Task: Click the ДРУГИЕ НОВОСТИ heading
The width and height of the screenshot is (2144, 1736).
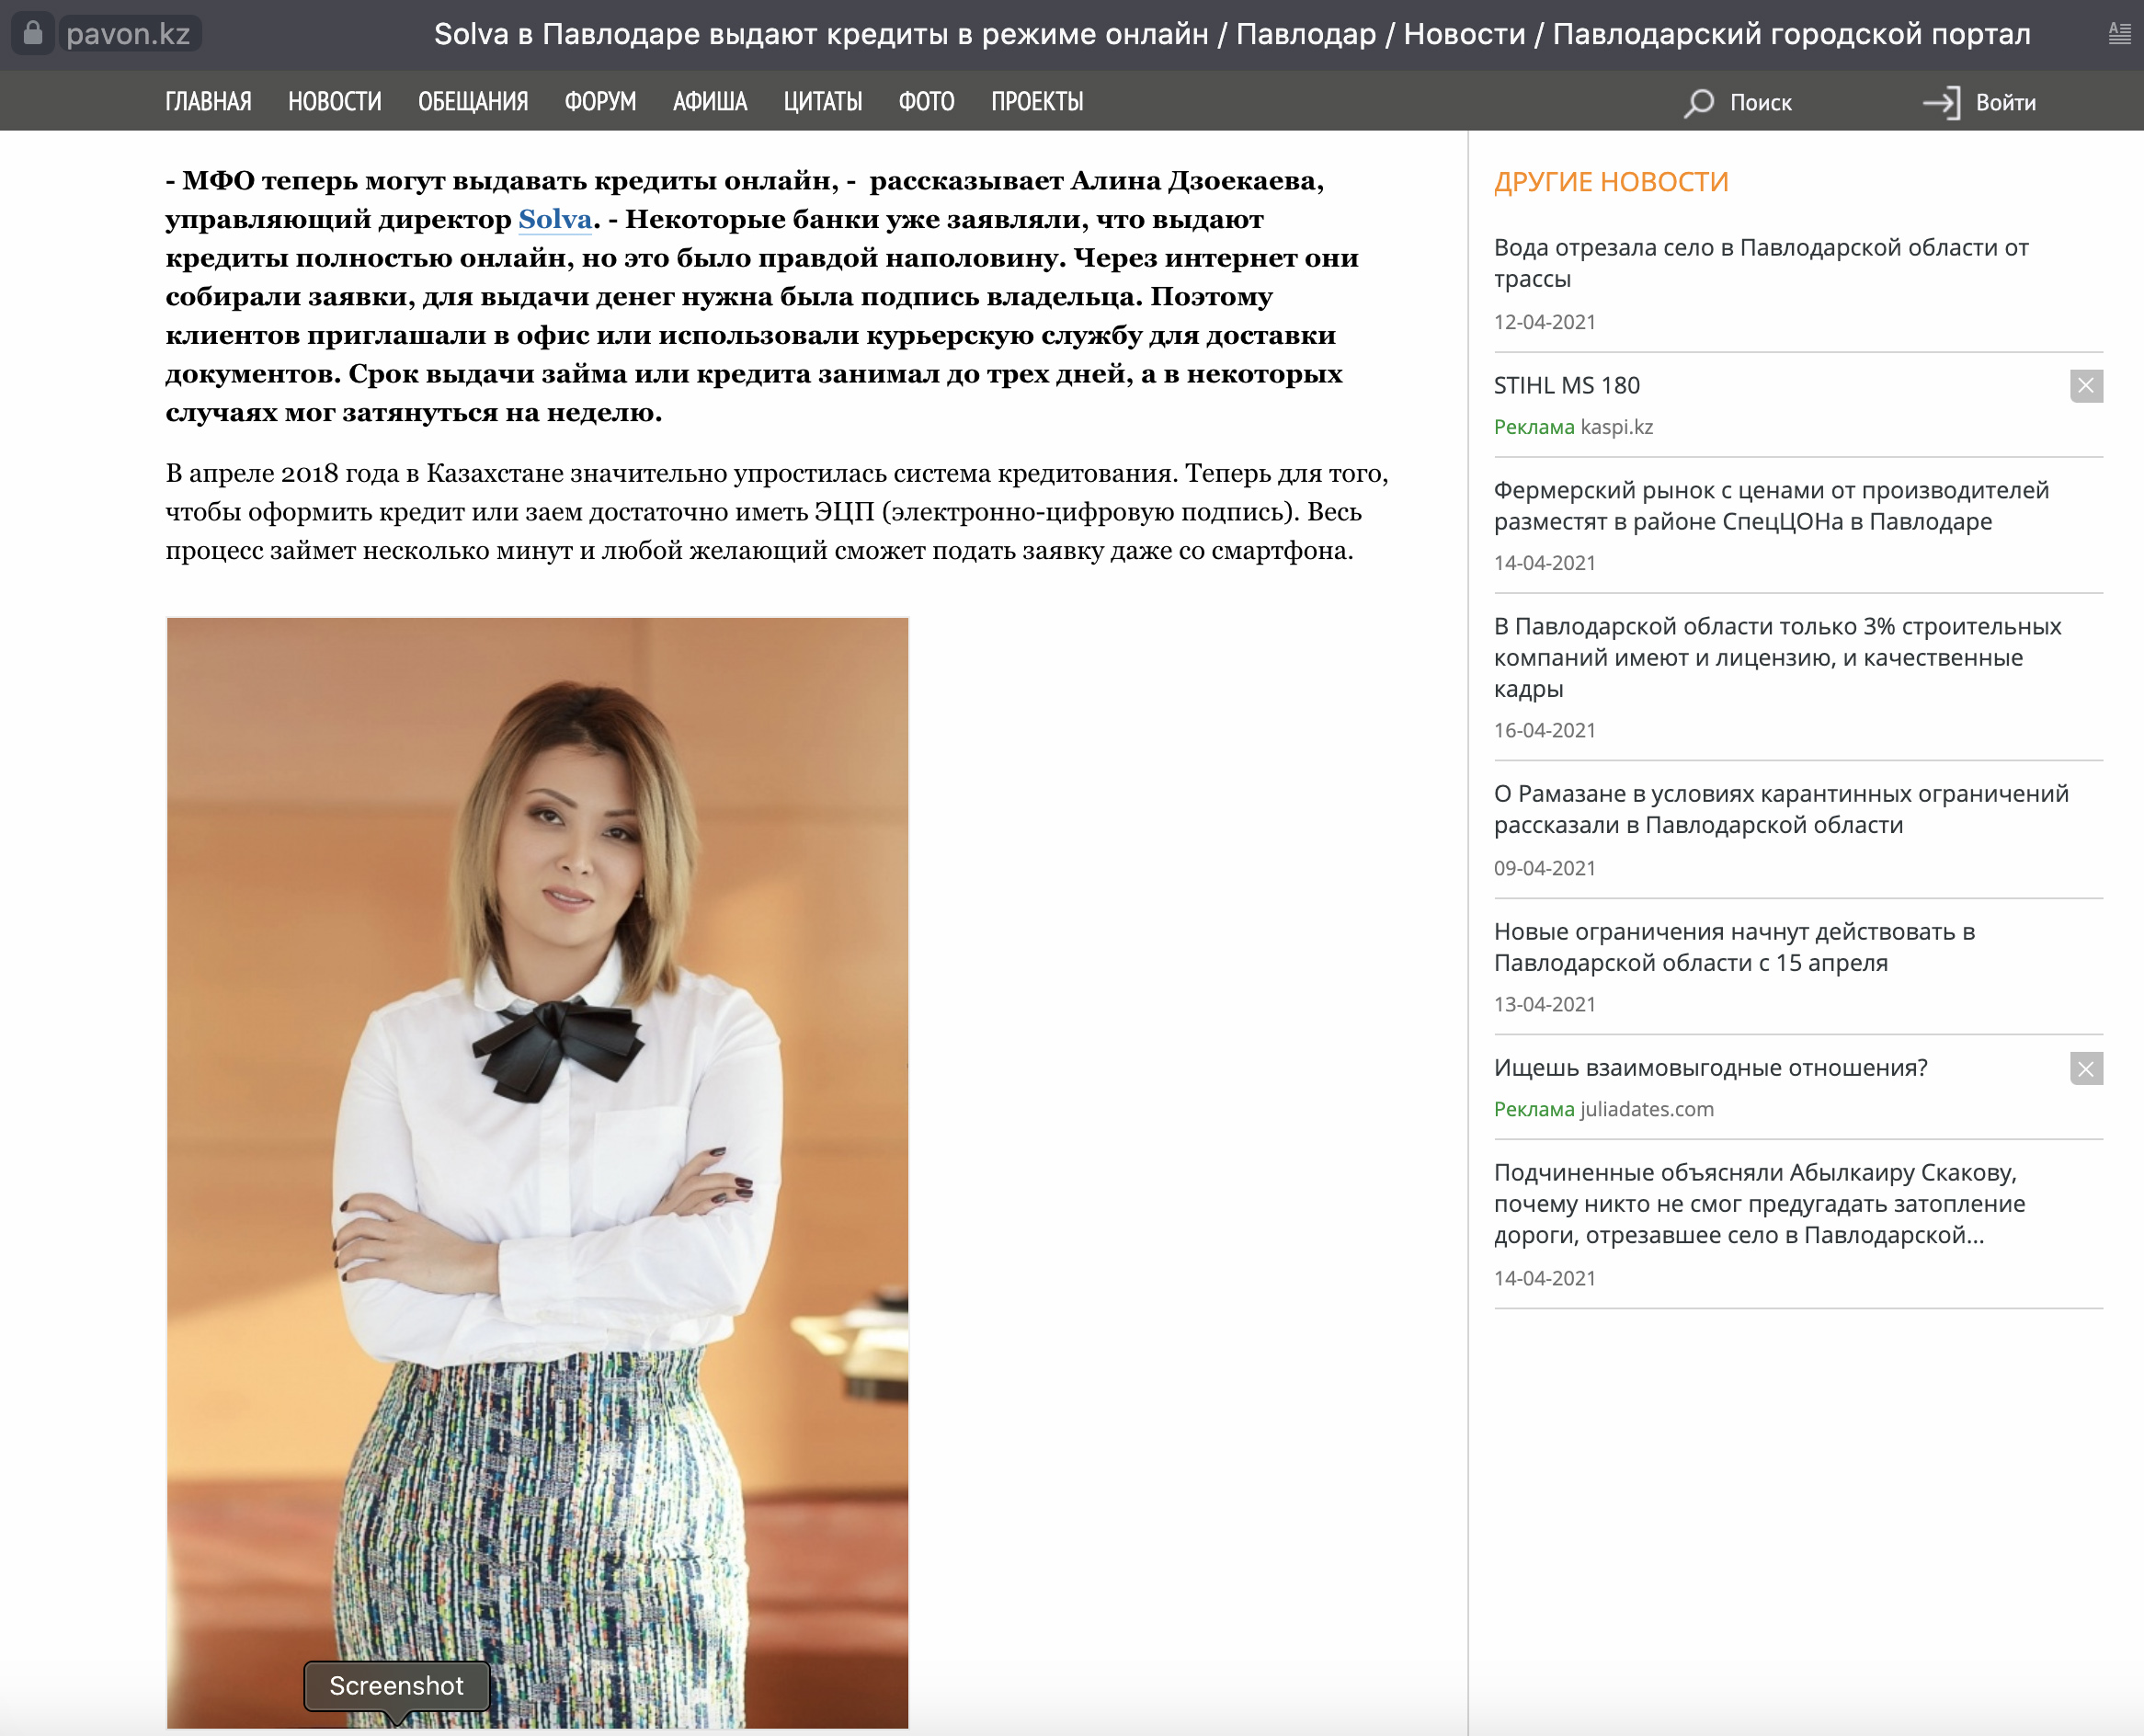Action: pos(1611,182)
